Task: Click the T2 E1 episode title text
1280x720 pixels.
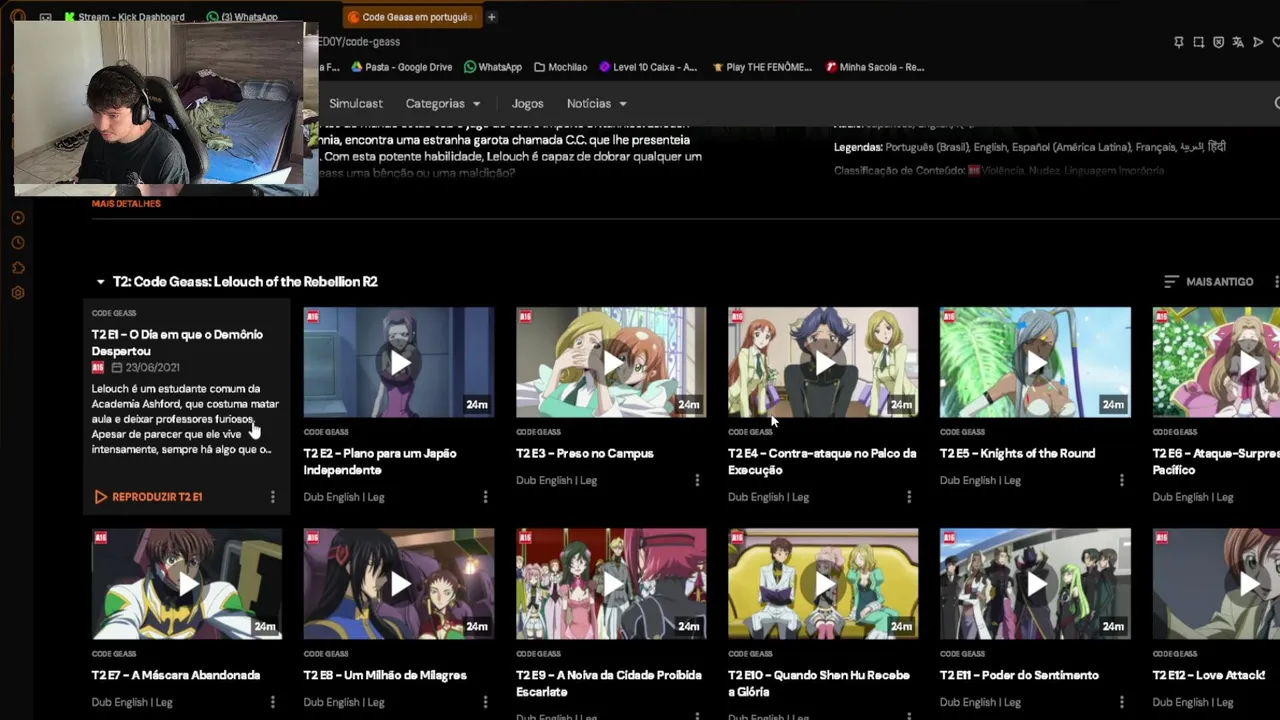Action: [177, 343]
